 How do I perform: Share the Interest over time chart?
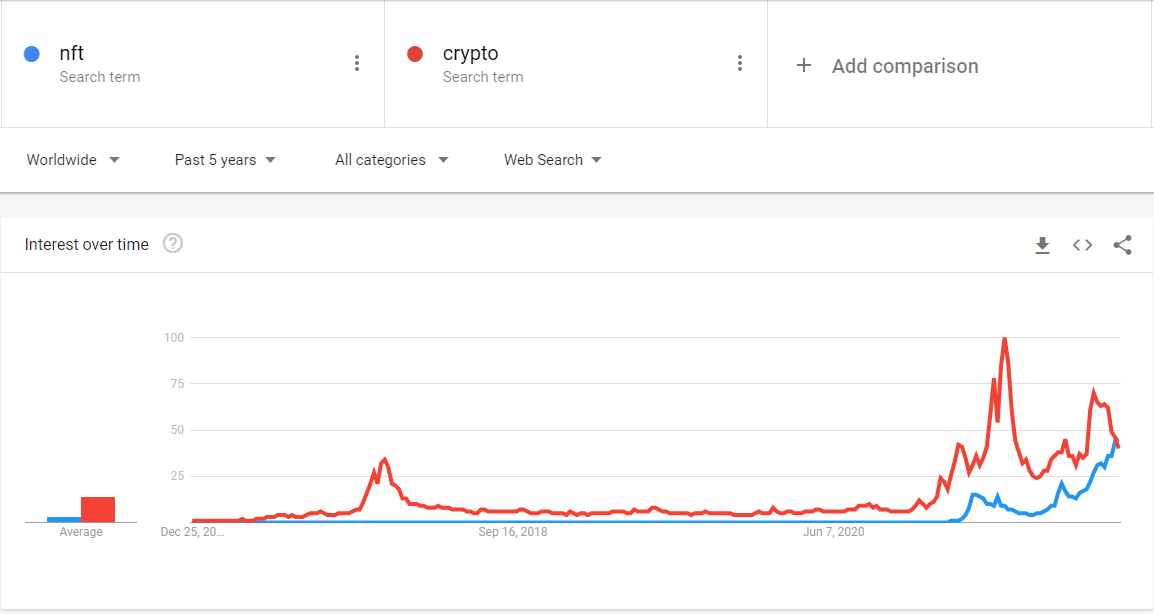pos(1122,245)
